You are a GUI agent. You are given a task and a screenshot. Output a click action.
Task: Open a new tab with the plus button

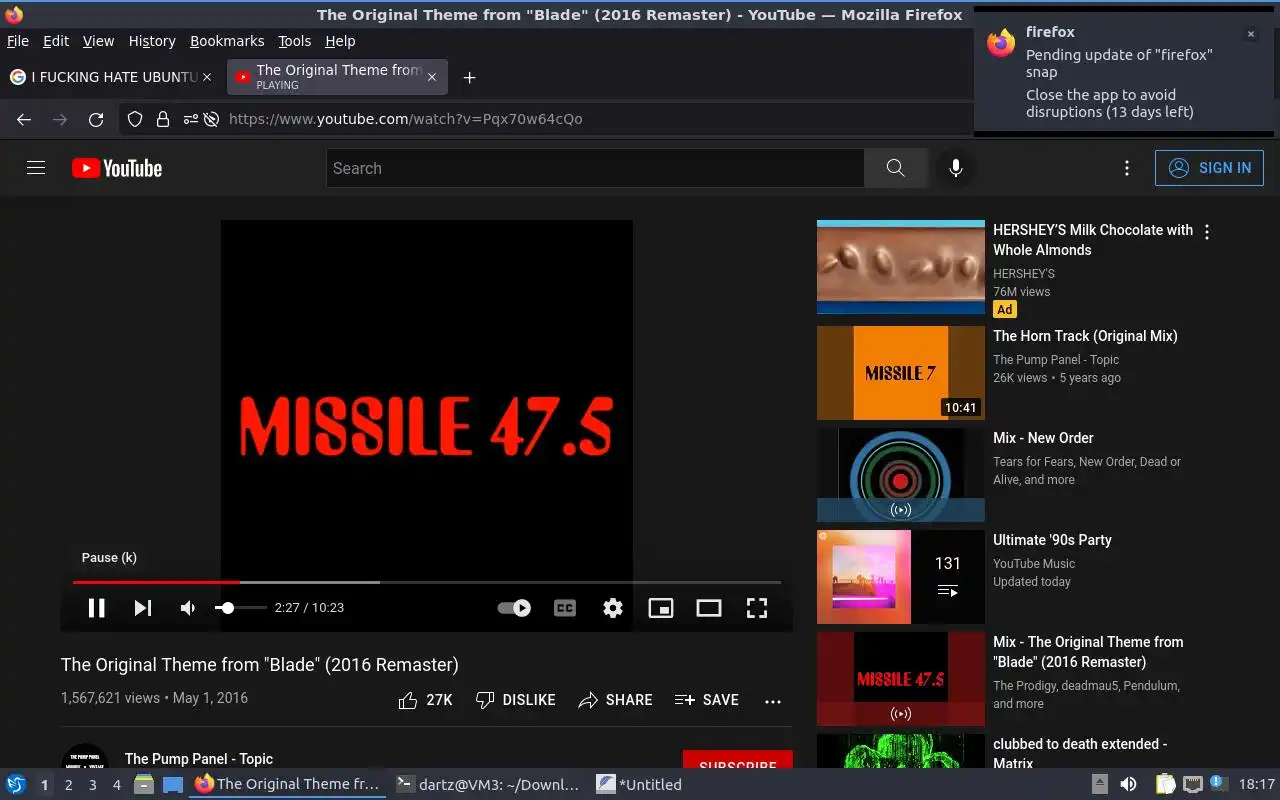(x=469, y=77)
